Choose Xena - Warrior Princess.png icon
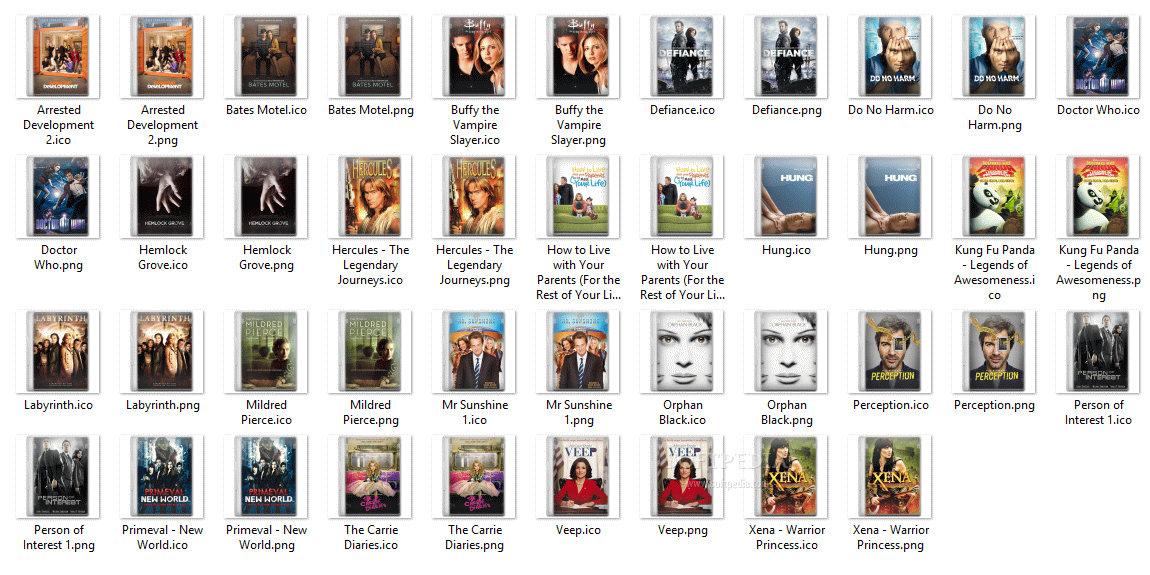This screenshot has height=575, width=1150. [891, 477]
